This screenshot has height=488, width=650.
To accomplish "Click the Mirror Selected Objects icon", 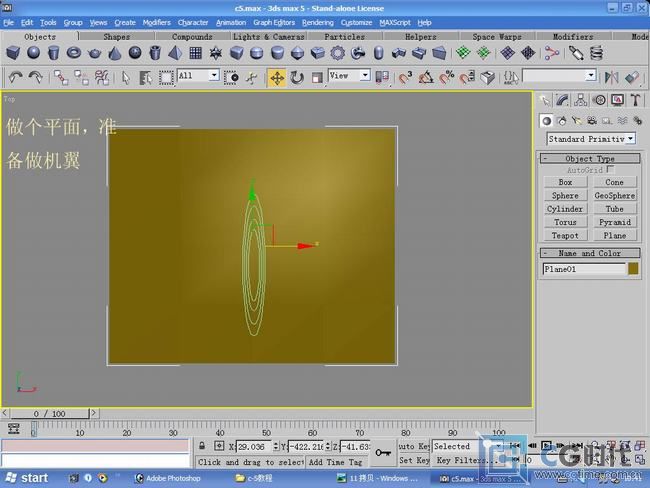I will pos(611,78).
